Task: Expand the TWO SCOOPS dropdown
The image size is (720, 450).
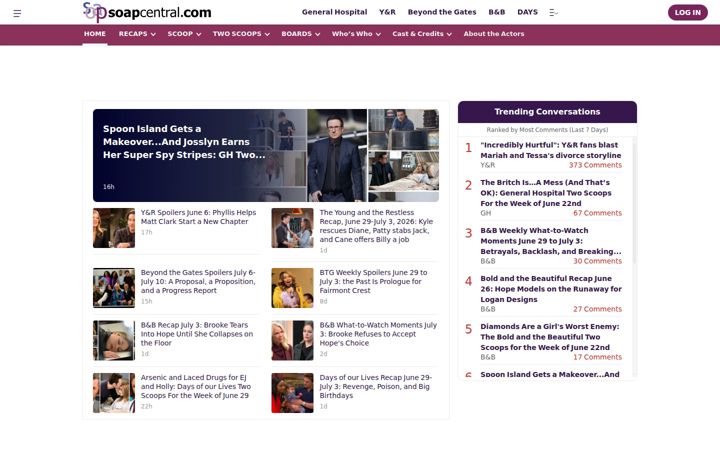Action: coord(241,34)
